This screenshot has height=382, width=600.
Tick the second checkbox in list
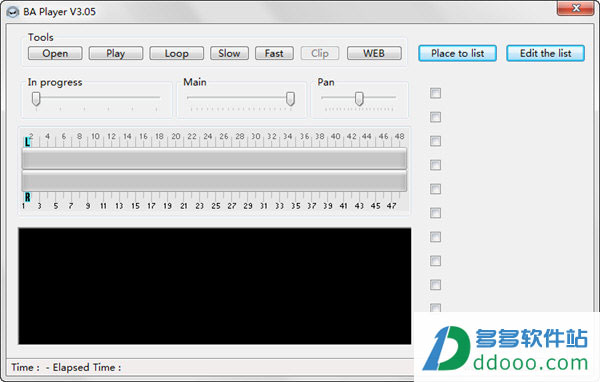coord(435,117)
